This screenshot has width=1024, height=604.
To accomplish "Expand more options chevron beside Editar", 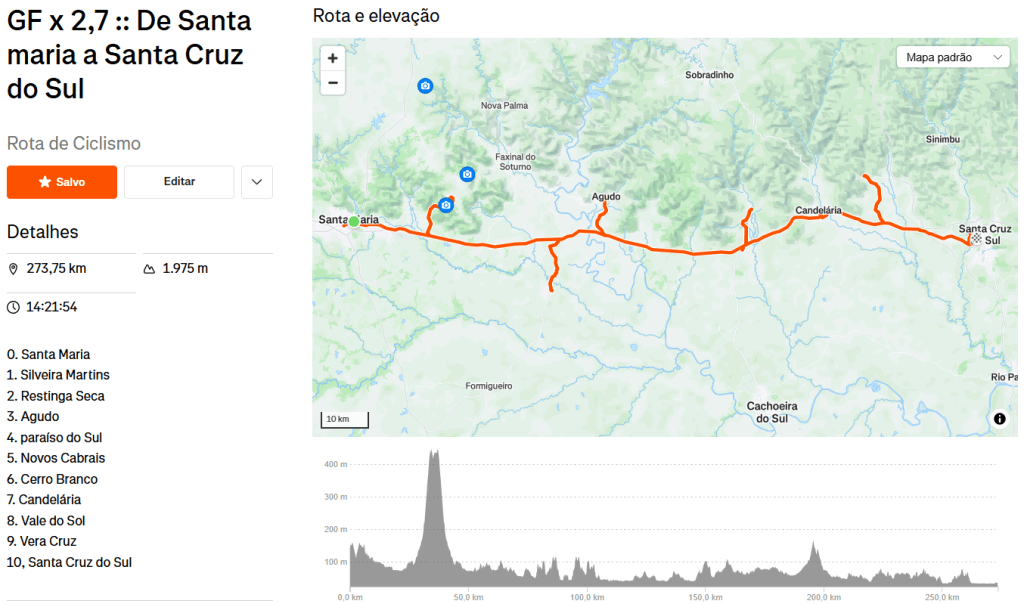I will pyautogui.click(x=257, y=182).
